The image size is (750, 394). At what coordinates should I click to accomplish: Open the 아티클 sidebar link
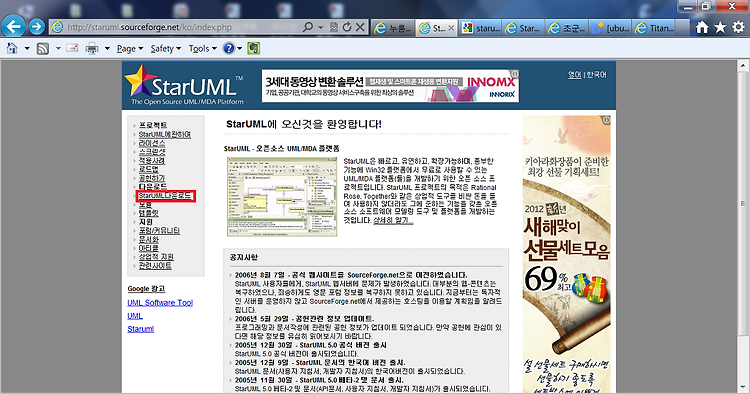coord(148,248)
